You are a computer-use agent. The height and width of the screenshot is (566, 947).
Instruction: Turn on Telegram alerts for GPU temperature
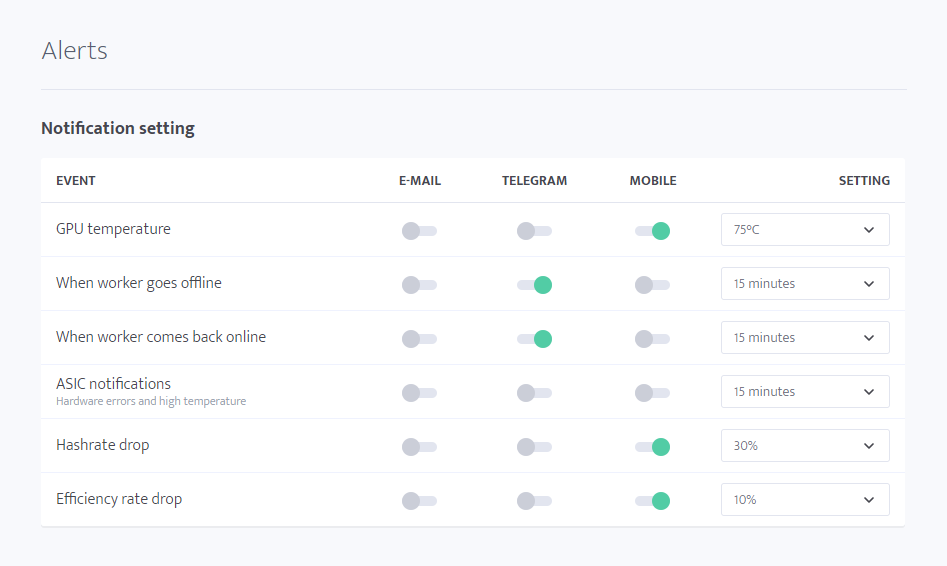[x=534, y=231]
